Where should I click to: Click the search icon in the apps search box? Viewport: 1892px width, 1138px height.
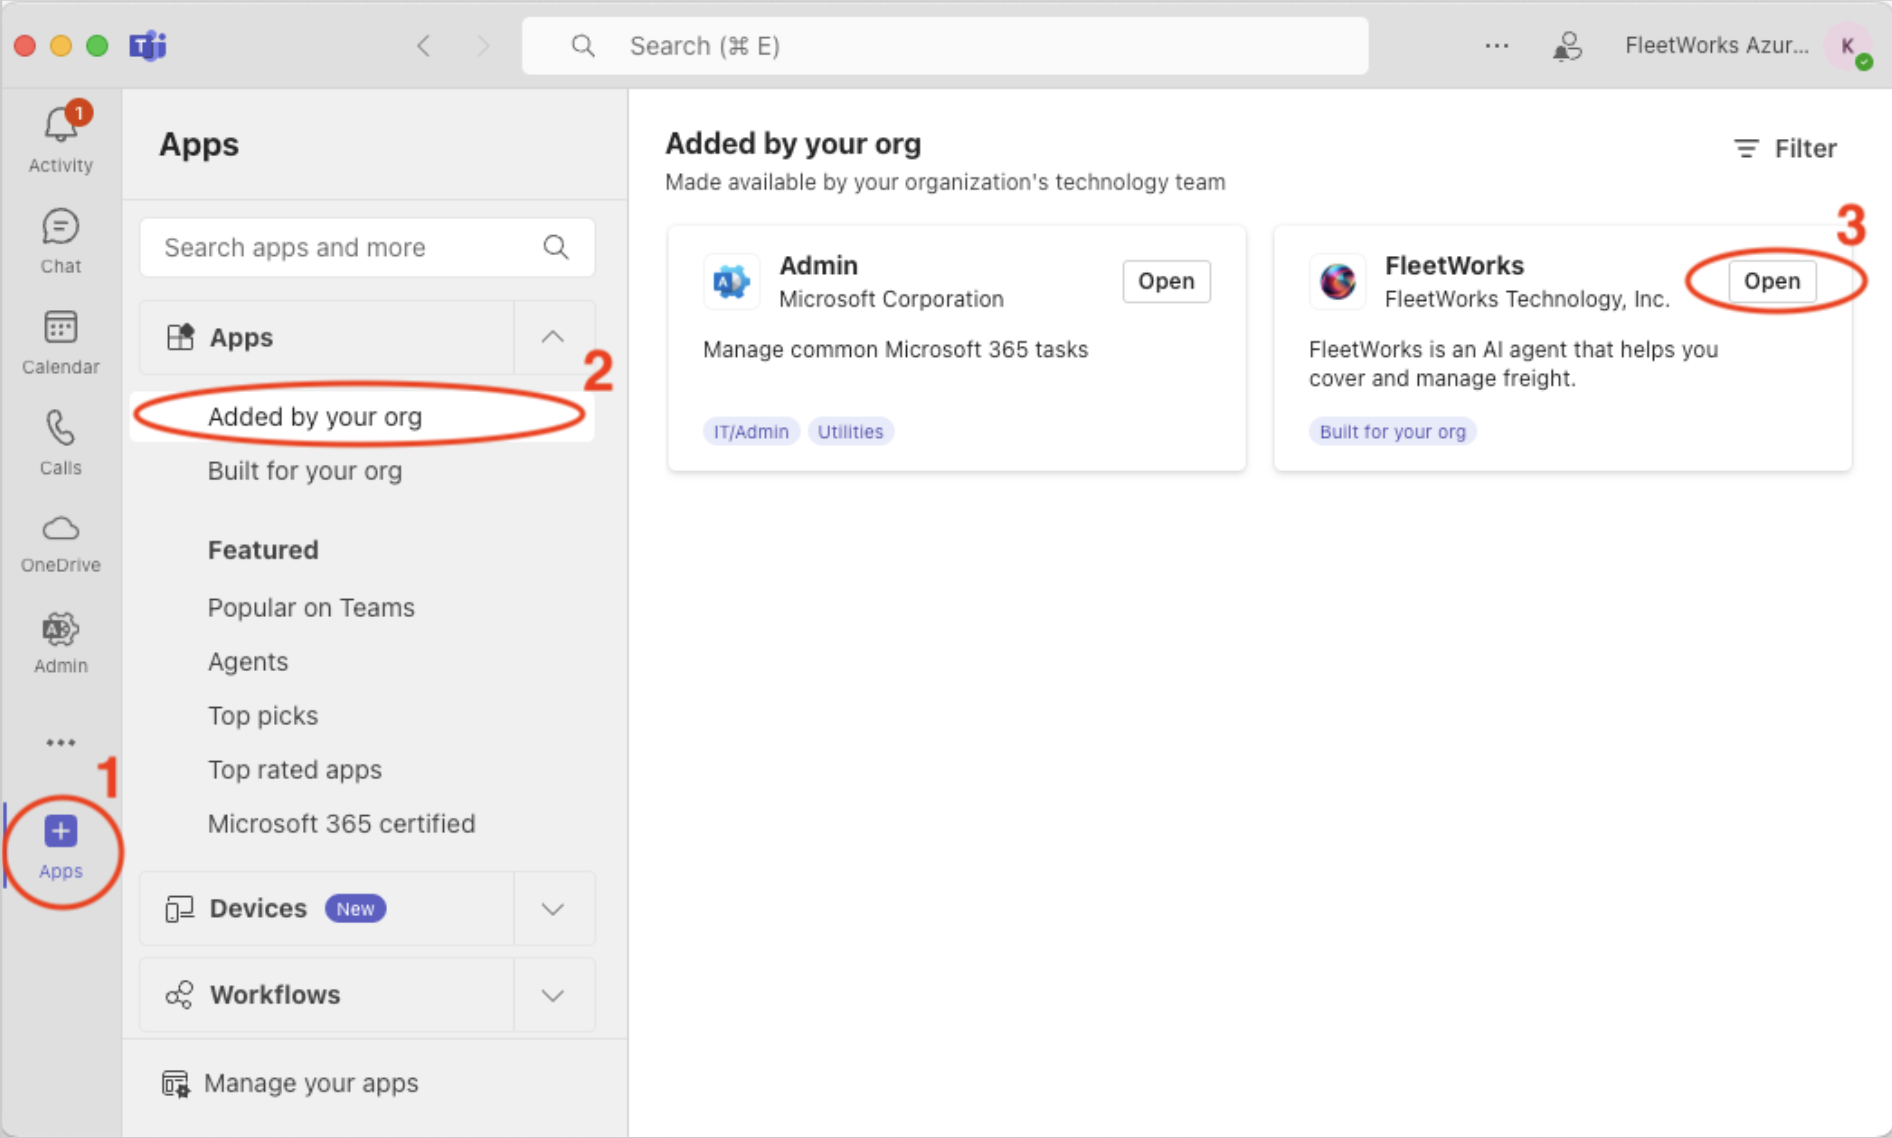click(x=556, y=247)
